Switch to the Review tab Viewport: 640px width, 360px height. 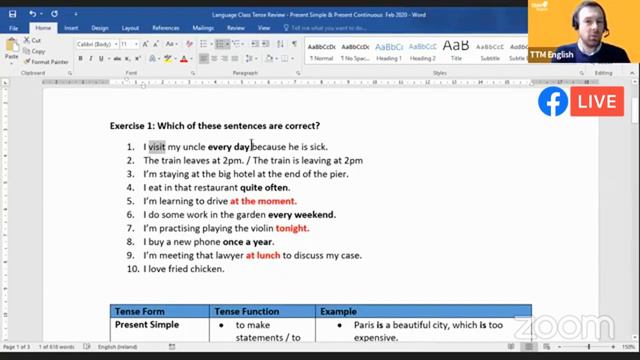(x=236, y=28)
